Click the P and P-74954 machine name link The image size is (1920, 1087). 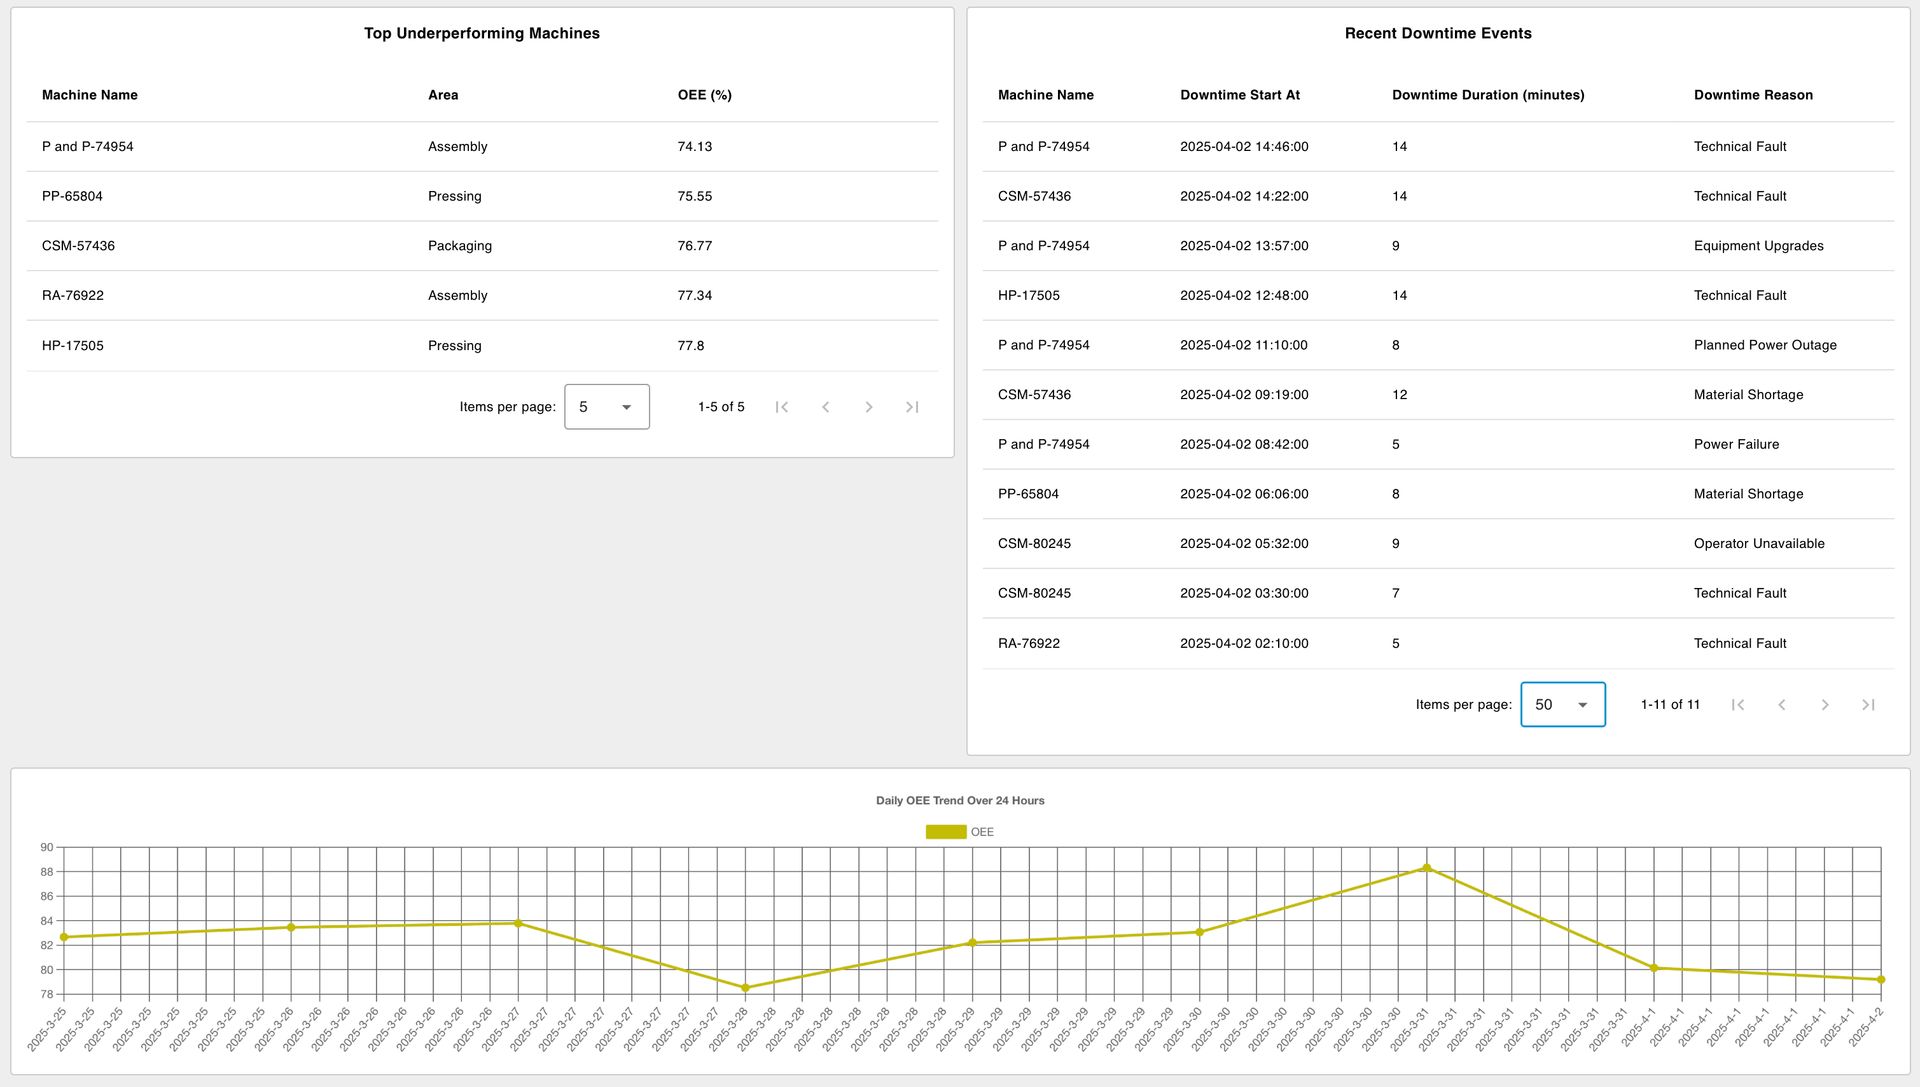(89, 146)
